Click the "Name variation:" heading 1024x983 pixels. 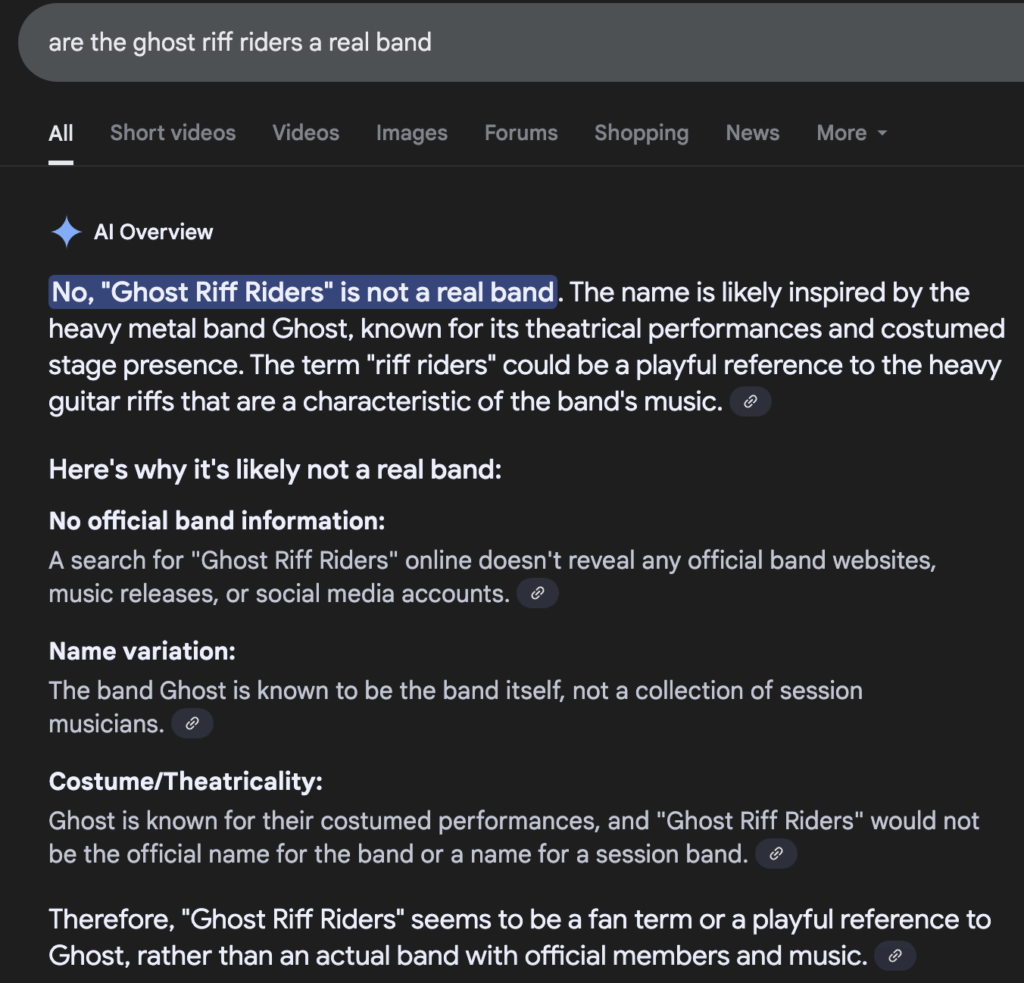[x=142, y=652]
